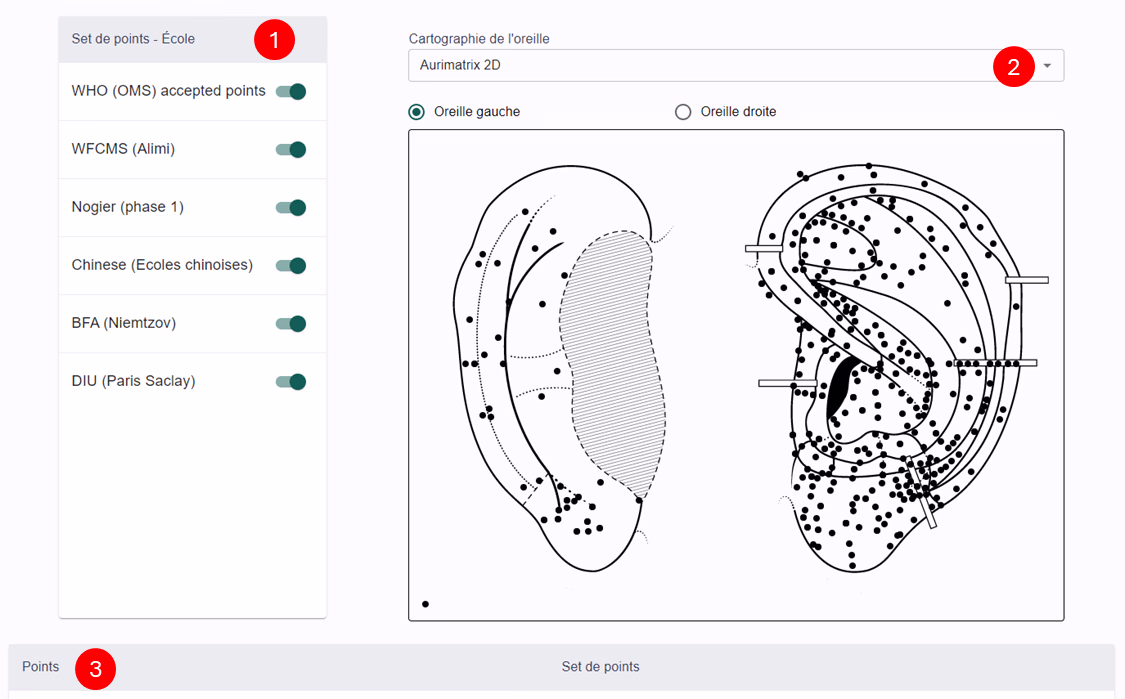Image resolution: width=1125 pixels, height=699 pixels.
Task: Click the Nogier (phase 1) label
Action: (x=128, y=207)
